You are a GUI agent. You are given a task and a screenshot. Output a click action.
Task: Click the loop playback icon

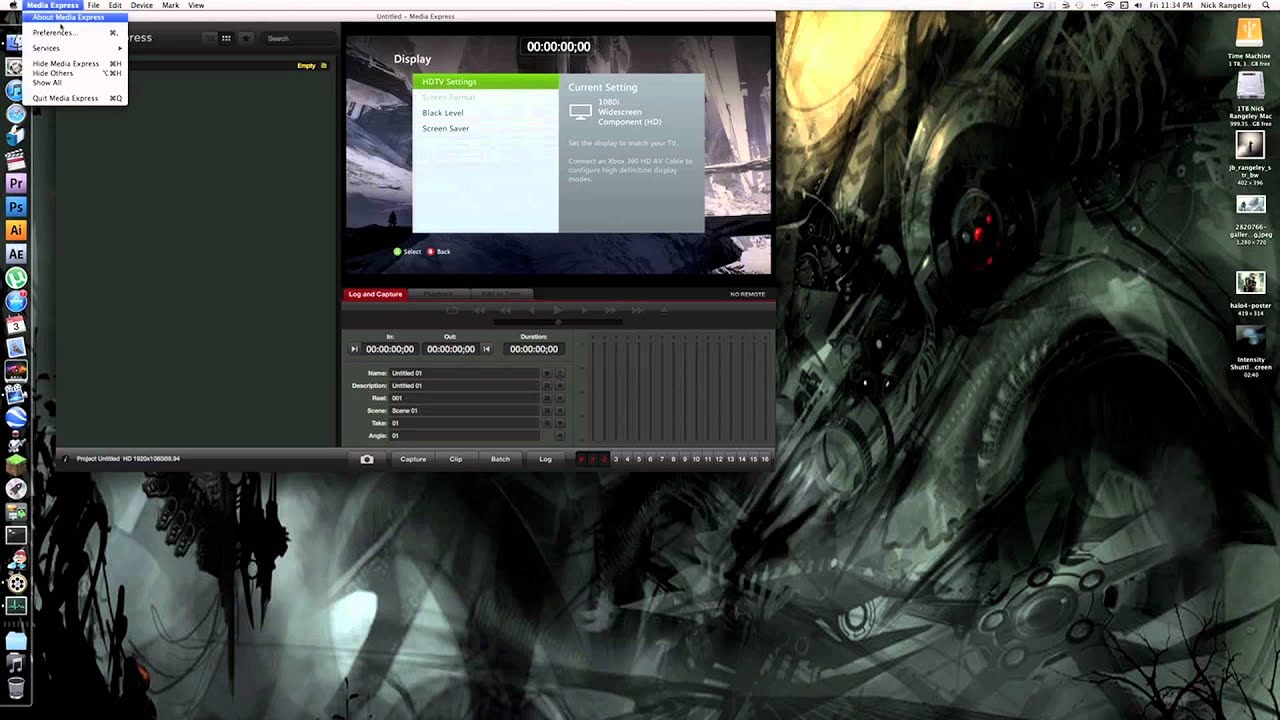point(452,310)
